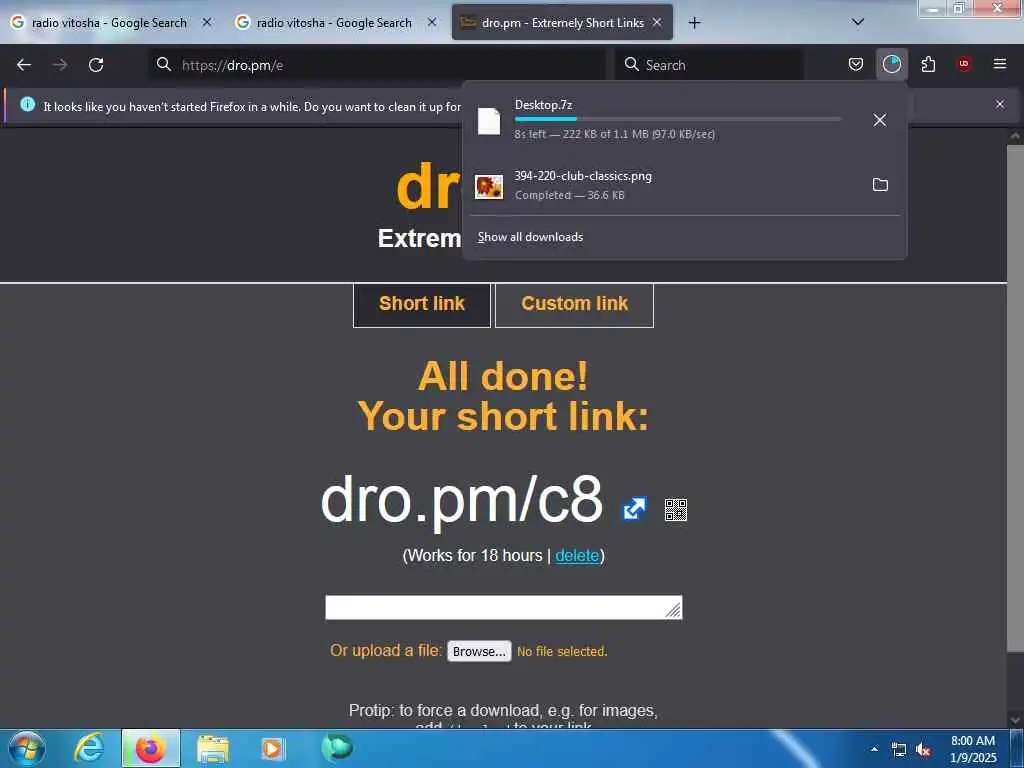Focus the Search box in toolbar
1024x768 pixels.
(709, 65)
